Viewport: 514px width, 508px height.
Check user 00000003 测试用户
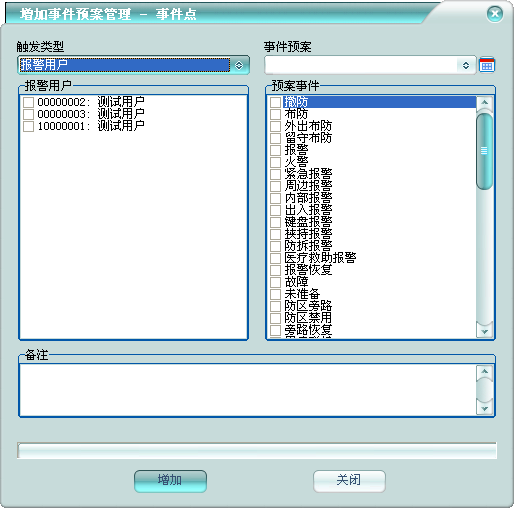(28, 114)
